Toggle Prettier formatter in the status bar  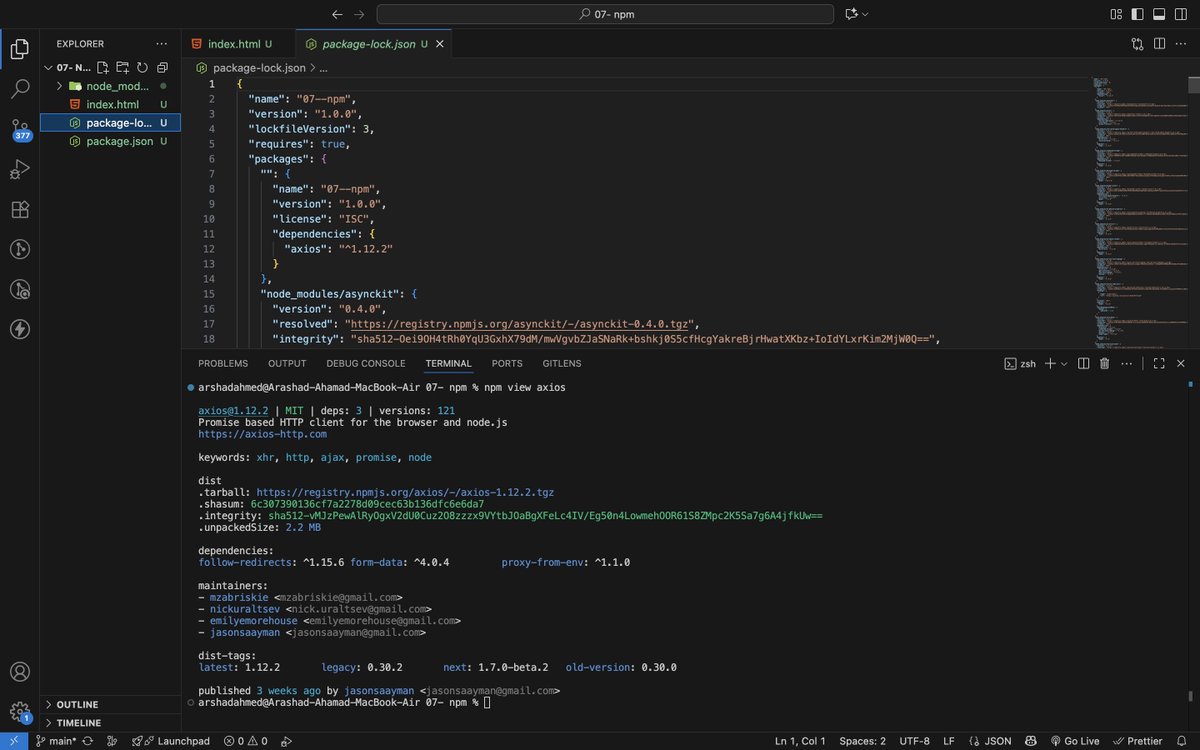[x=1138, y=741]
